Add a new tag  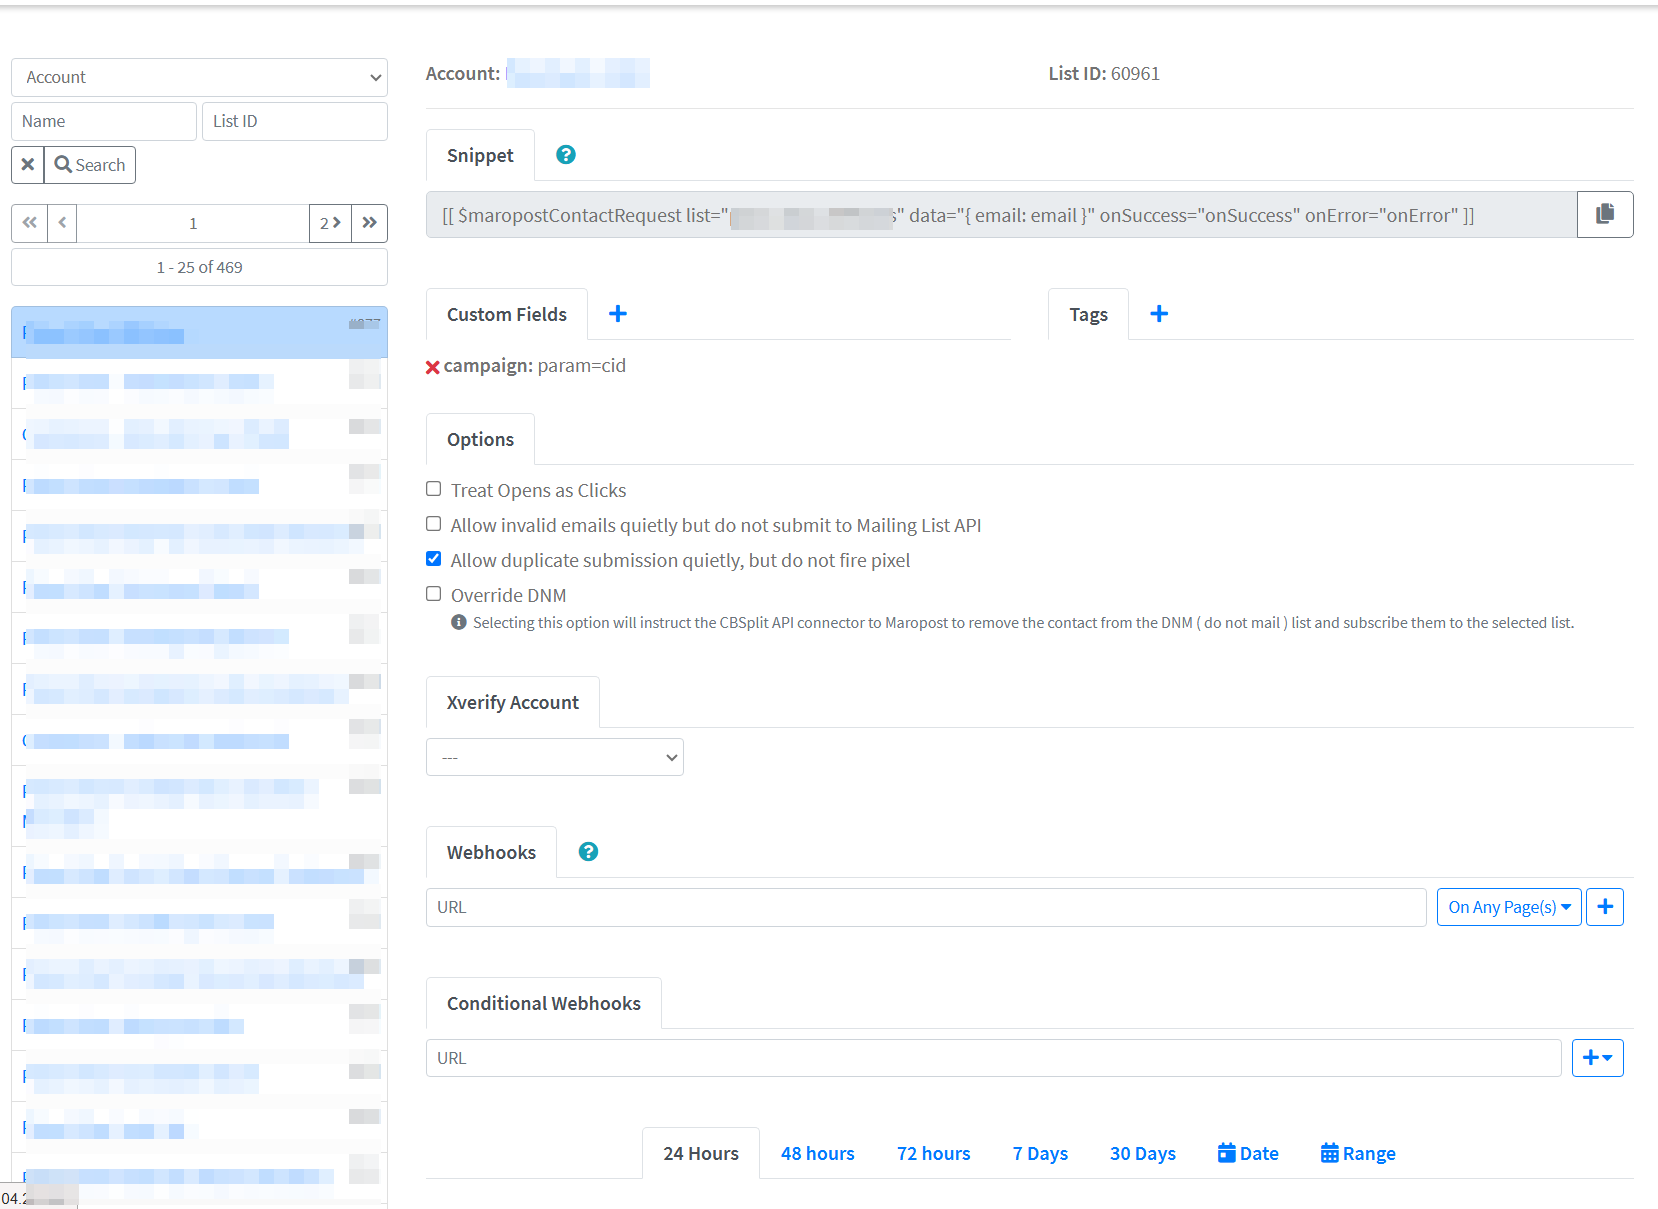click(x=1159, y=314)
